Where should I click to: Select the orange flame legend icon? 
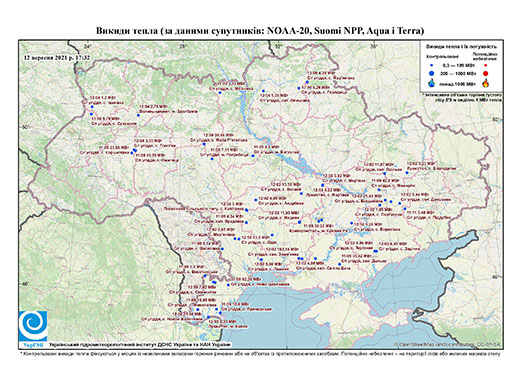tap(486, 83)
